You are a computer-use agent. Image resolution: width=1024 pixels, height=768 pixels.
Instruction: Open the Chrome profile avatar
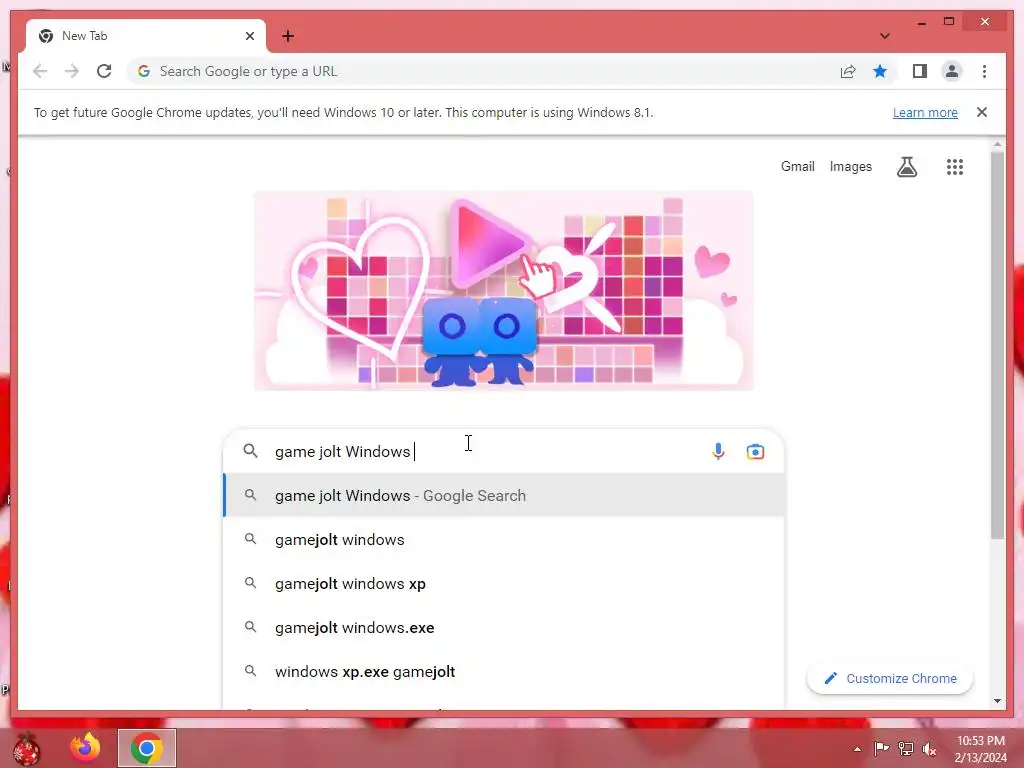952,71
